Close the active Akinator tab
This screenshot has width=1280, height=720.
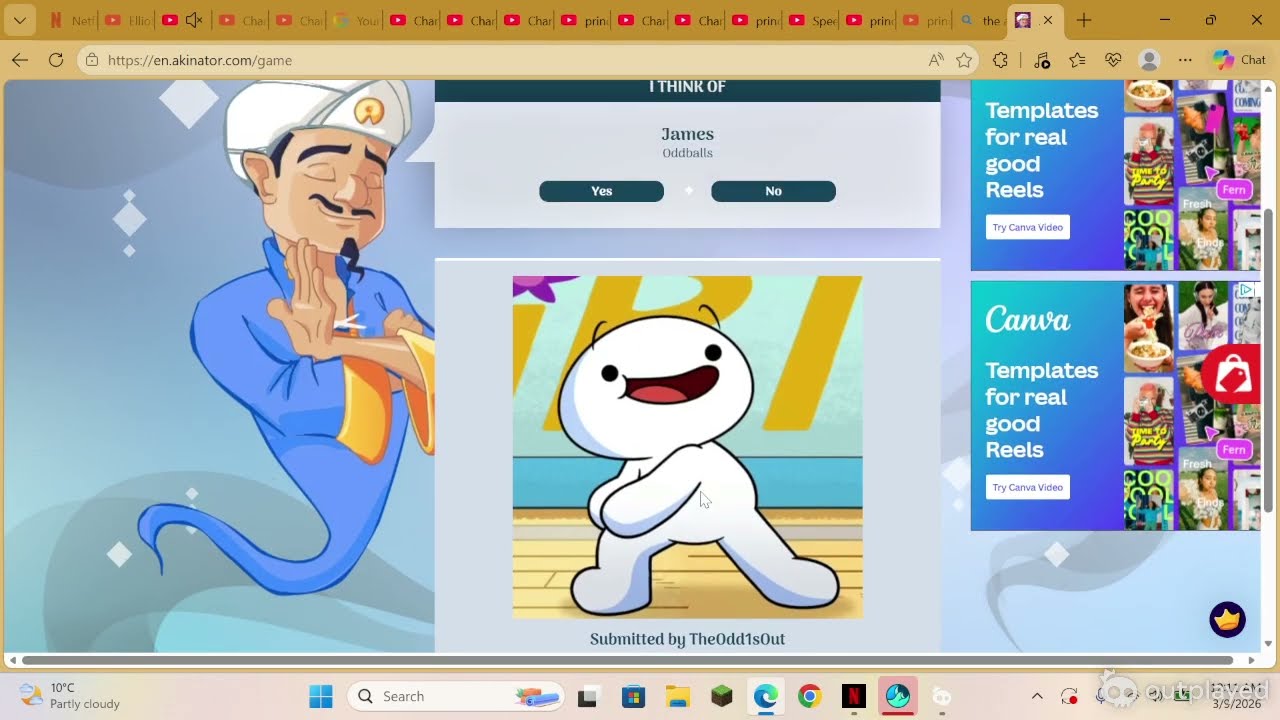[x=1047, y=20]
